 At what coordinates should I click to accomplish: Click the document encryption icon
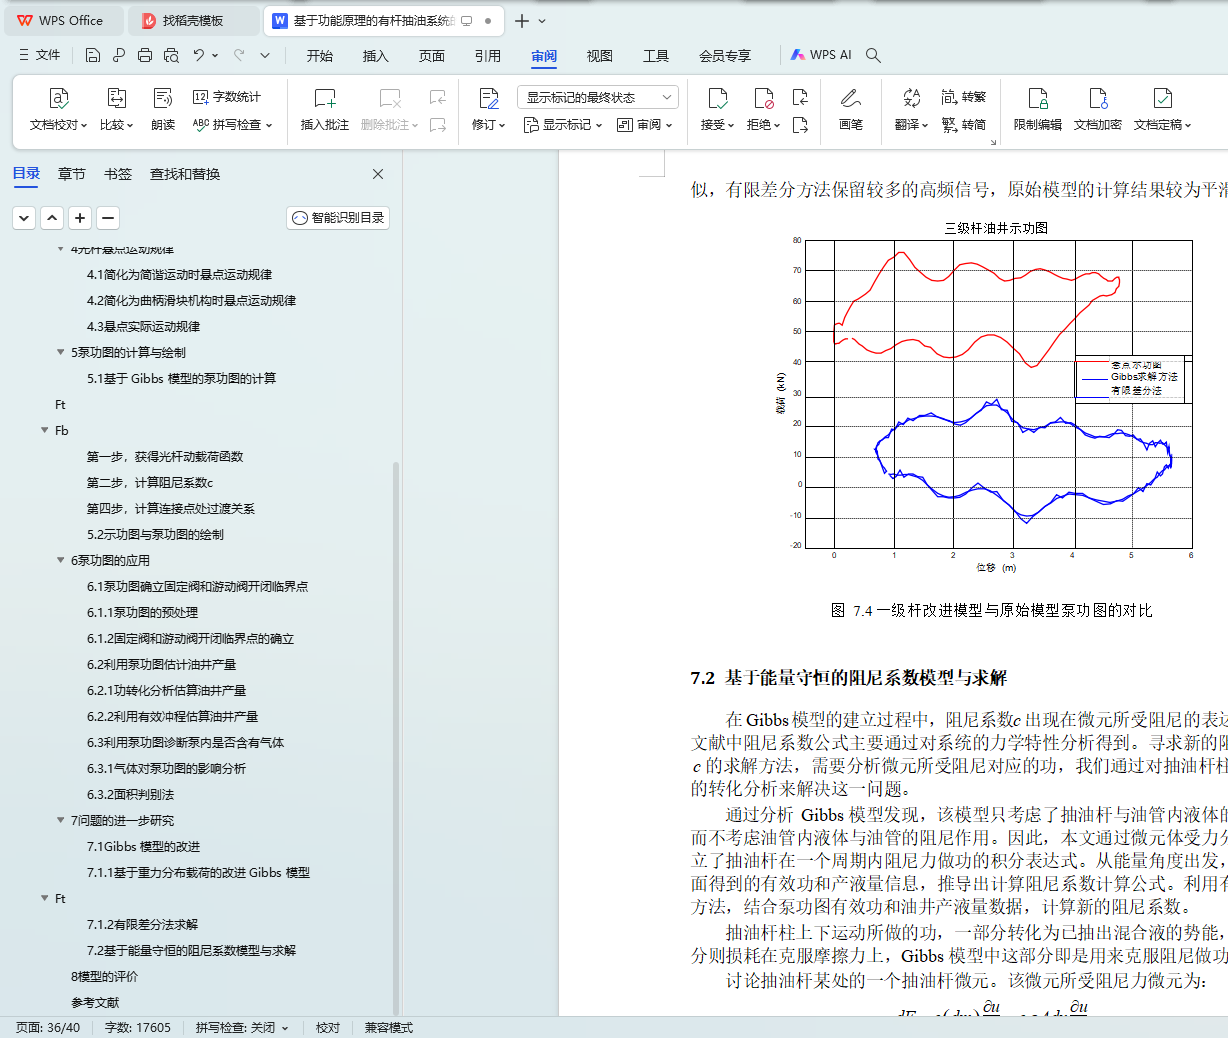1098,98
